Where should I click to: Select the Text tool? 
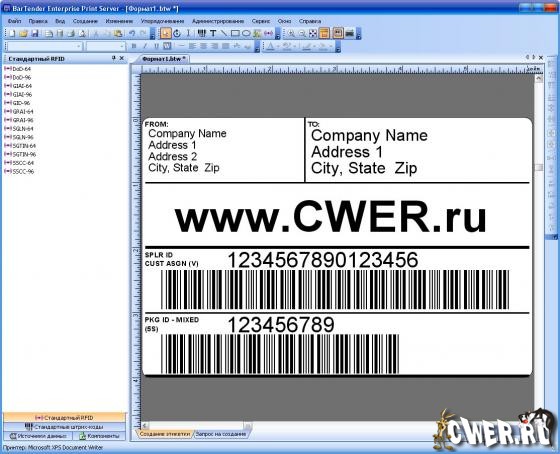[213, 34]
